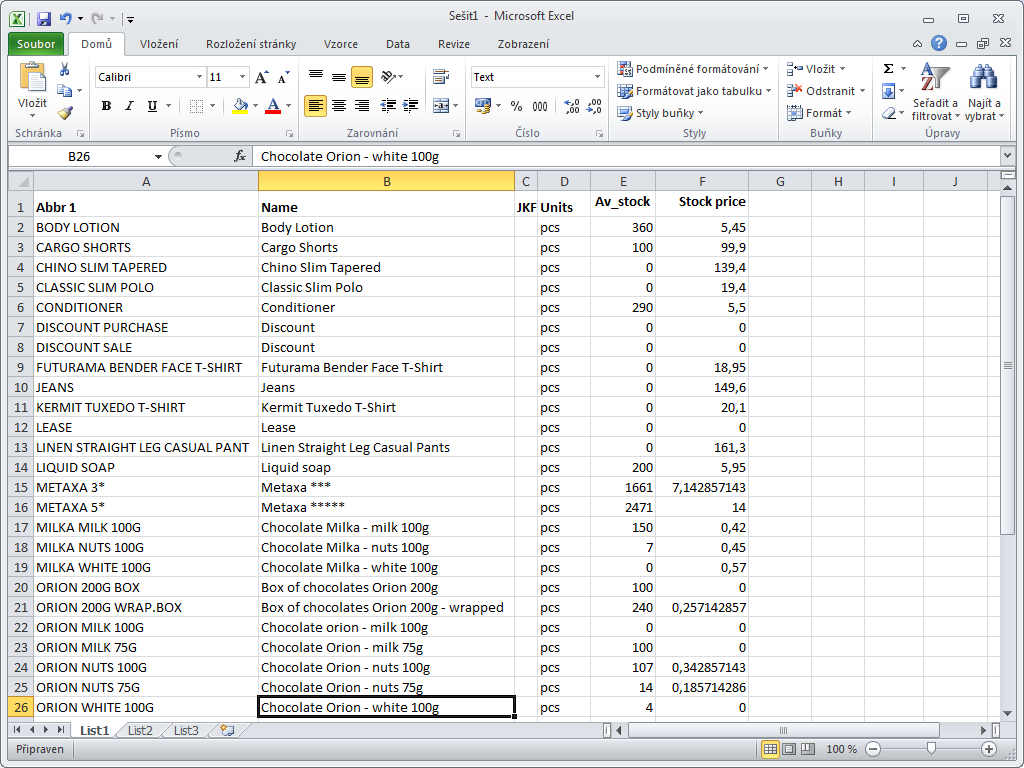Align cell text to the right
1024x768 pixels.
pos(362,106)
